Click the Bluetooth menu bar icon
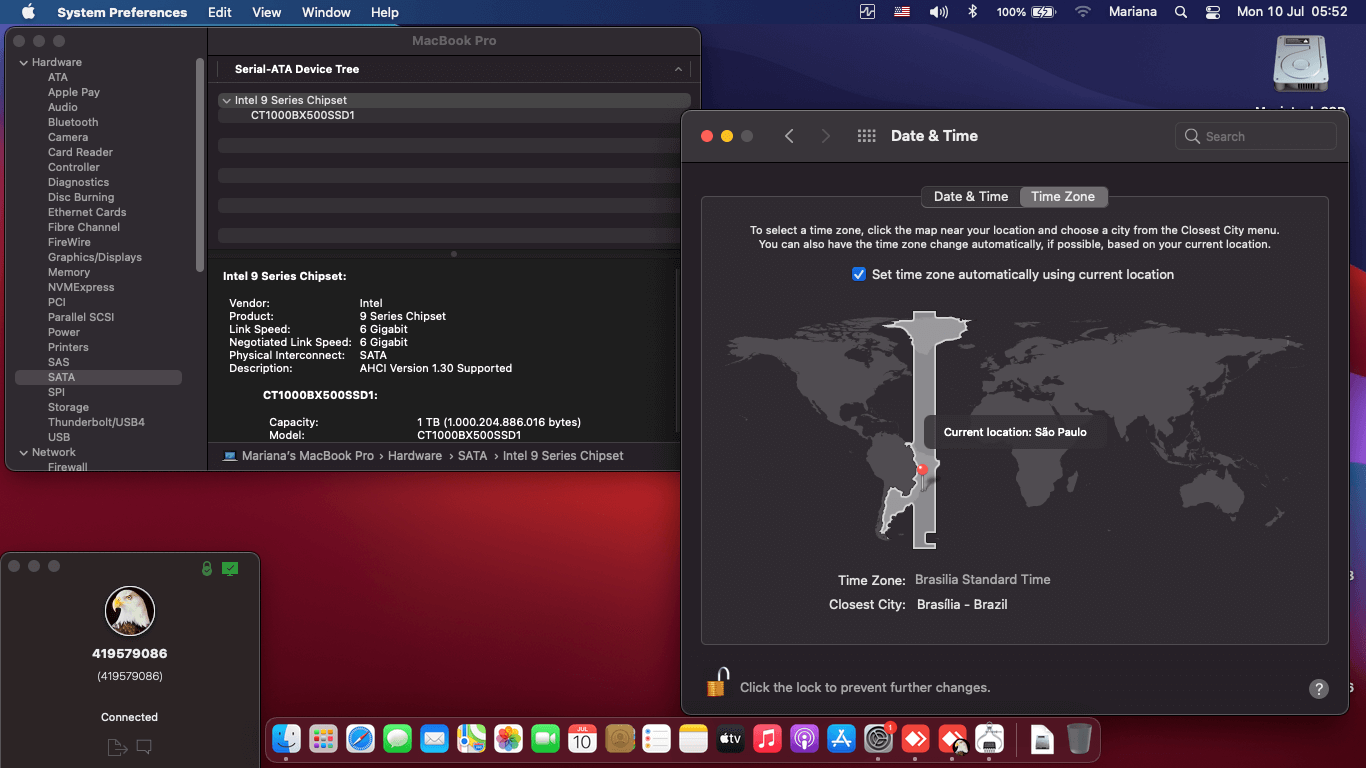Image resolution: width=1366 pixels, height=768 pixels. pyautogui.click(x=972, y=12)
